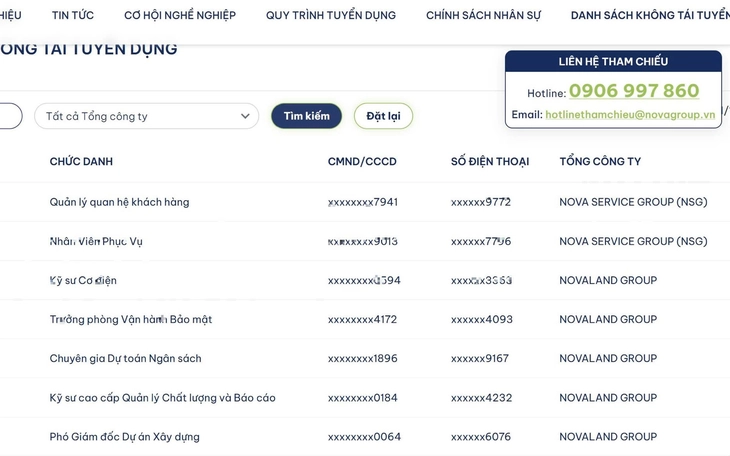Click ID value xxxxxxxx0064
730x456 pixels.
[364, 437]
